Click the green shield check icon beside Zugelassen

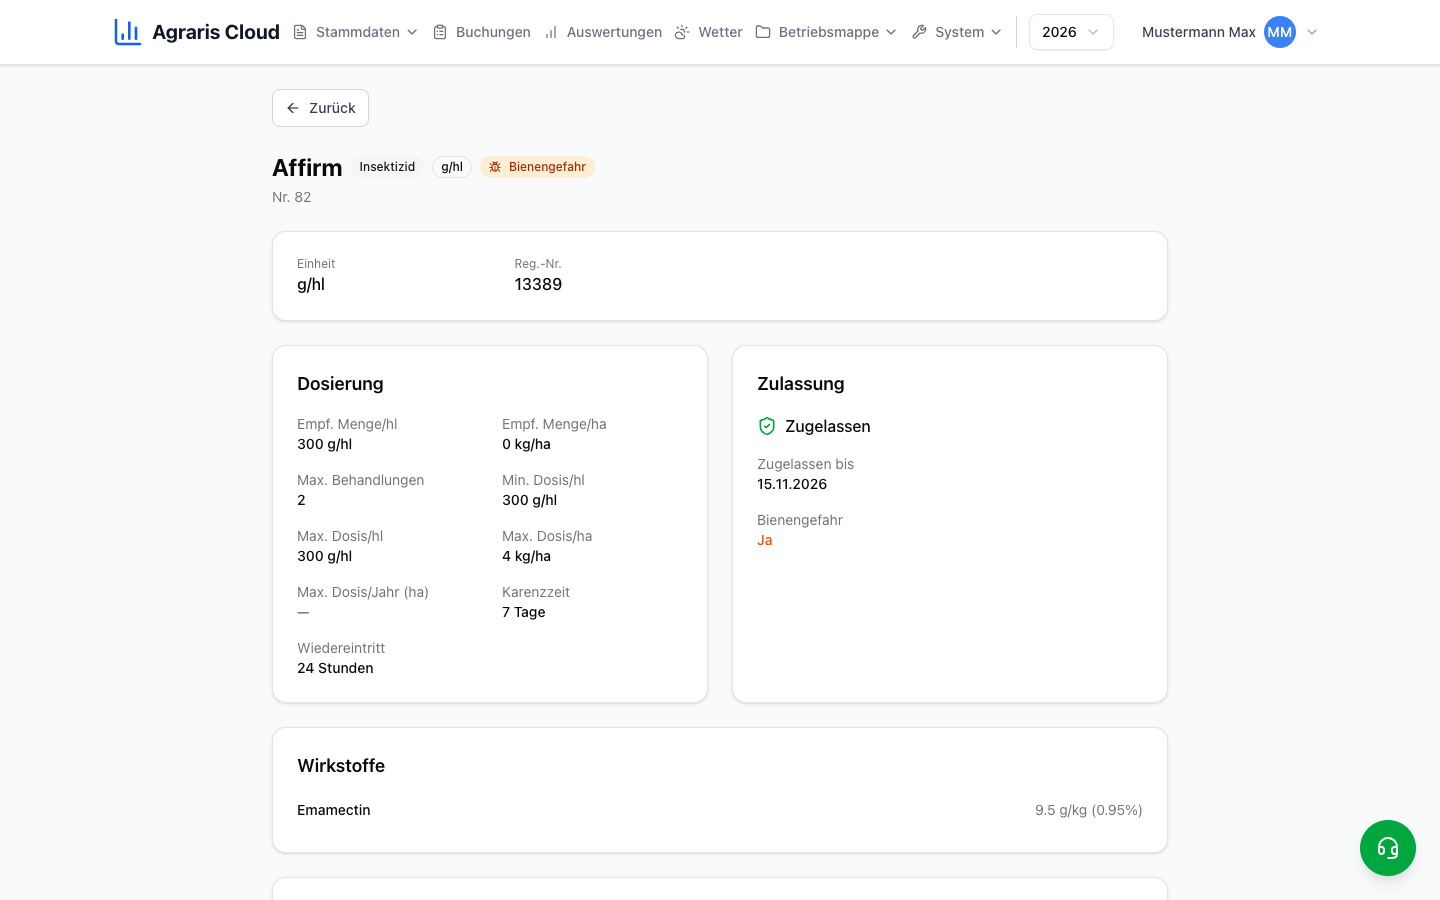click(767, 426)
